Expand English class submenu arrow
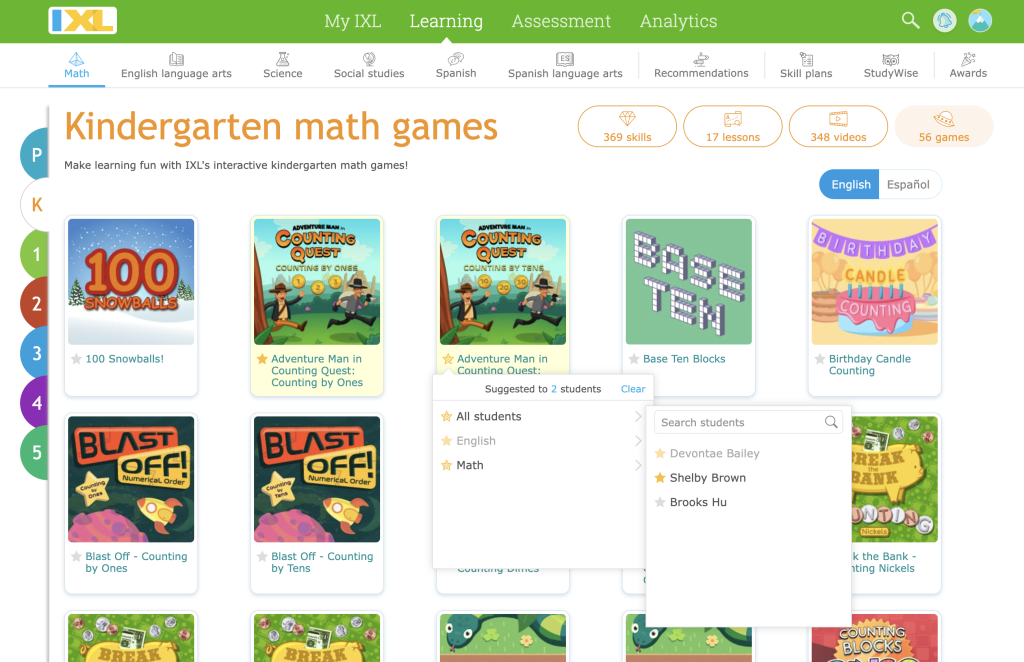1024x662 pixels. 637,441
